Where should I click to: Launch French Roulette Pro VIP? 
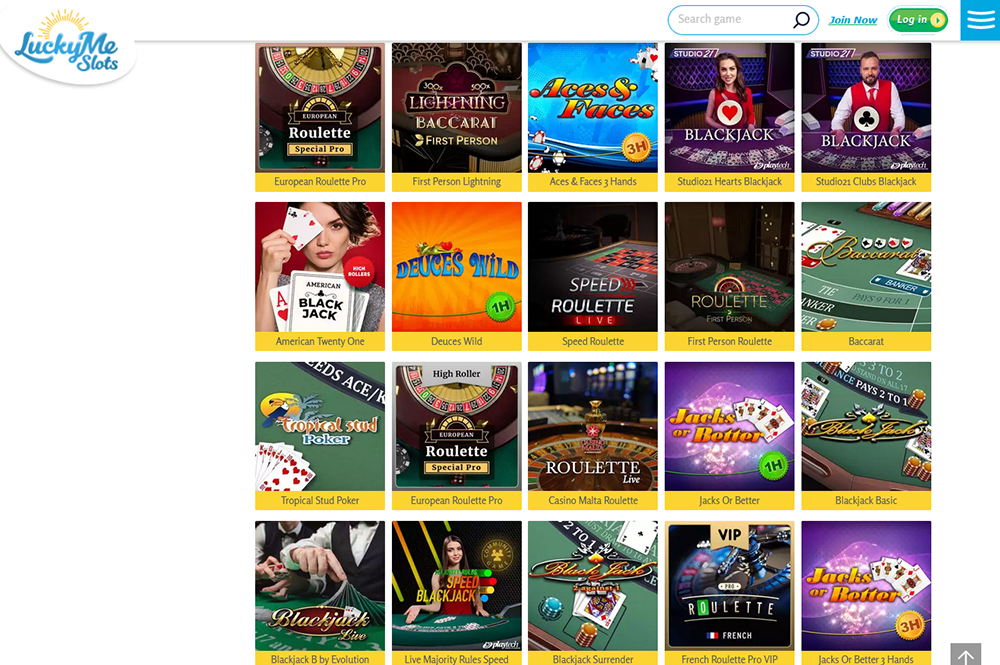[x=729, y=585]
